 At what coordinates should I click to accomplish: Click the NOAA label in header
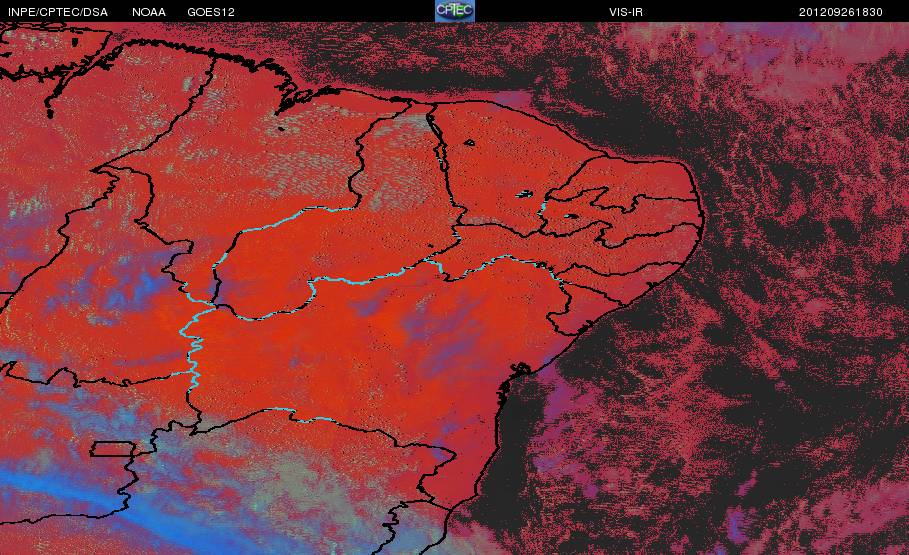(148, 12)
